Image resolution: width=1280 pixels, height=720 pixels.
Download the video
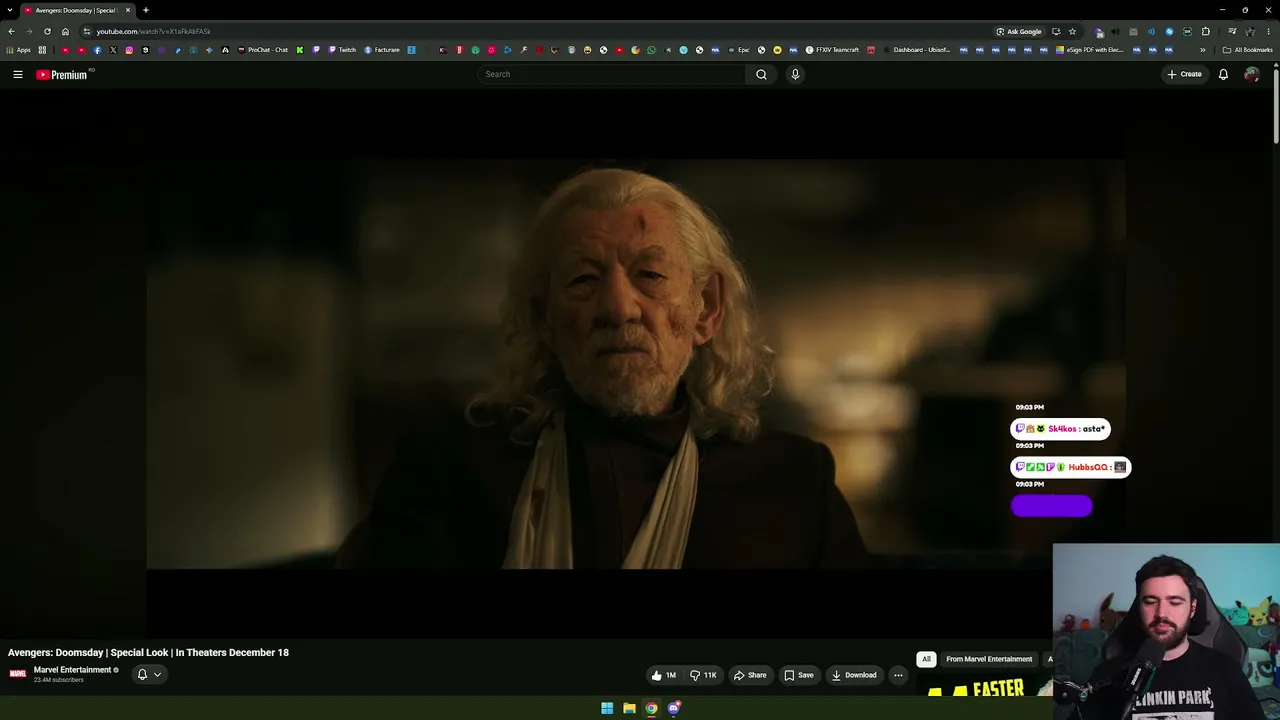click(854, 675)
